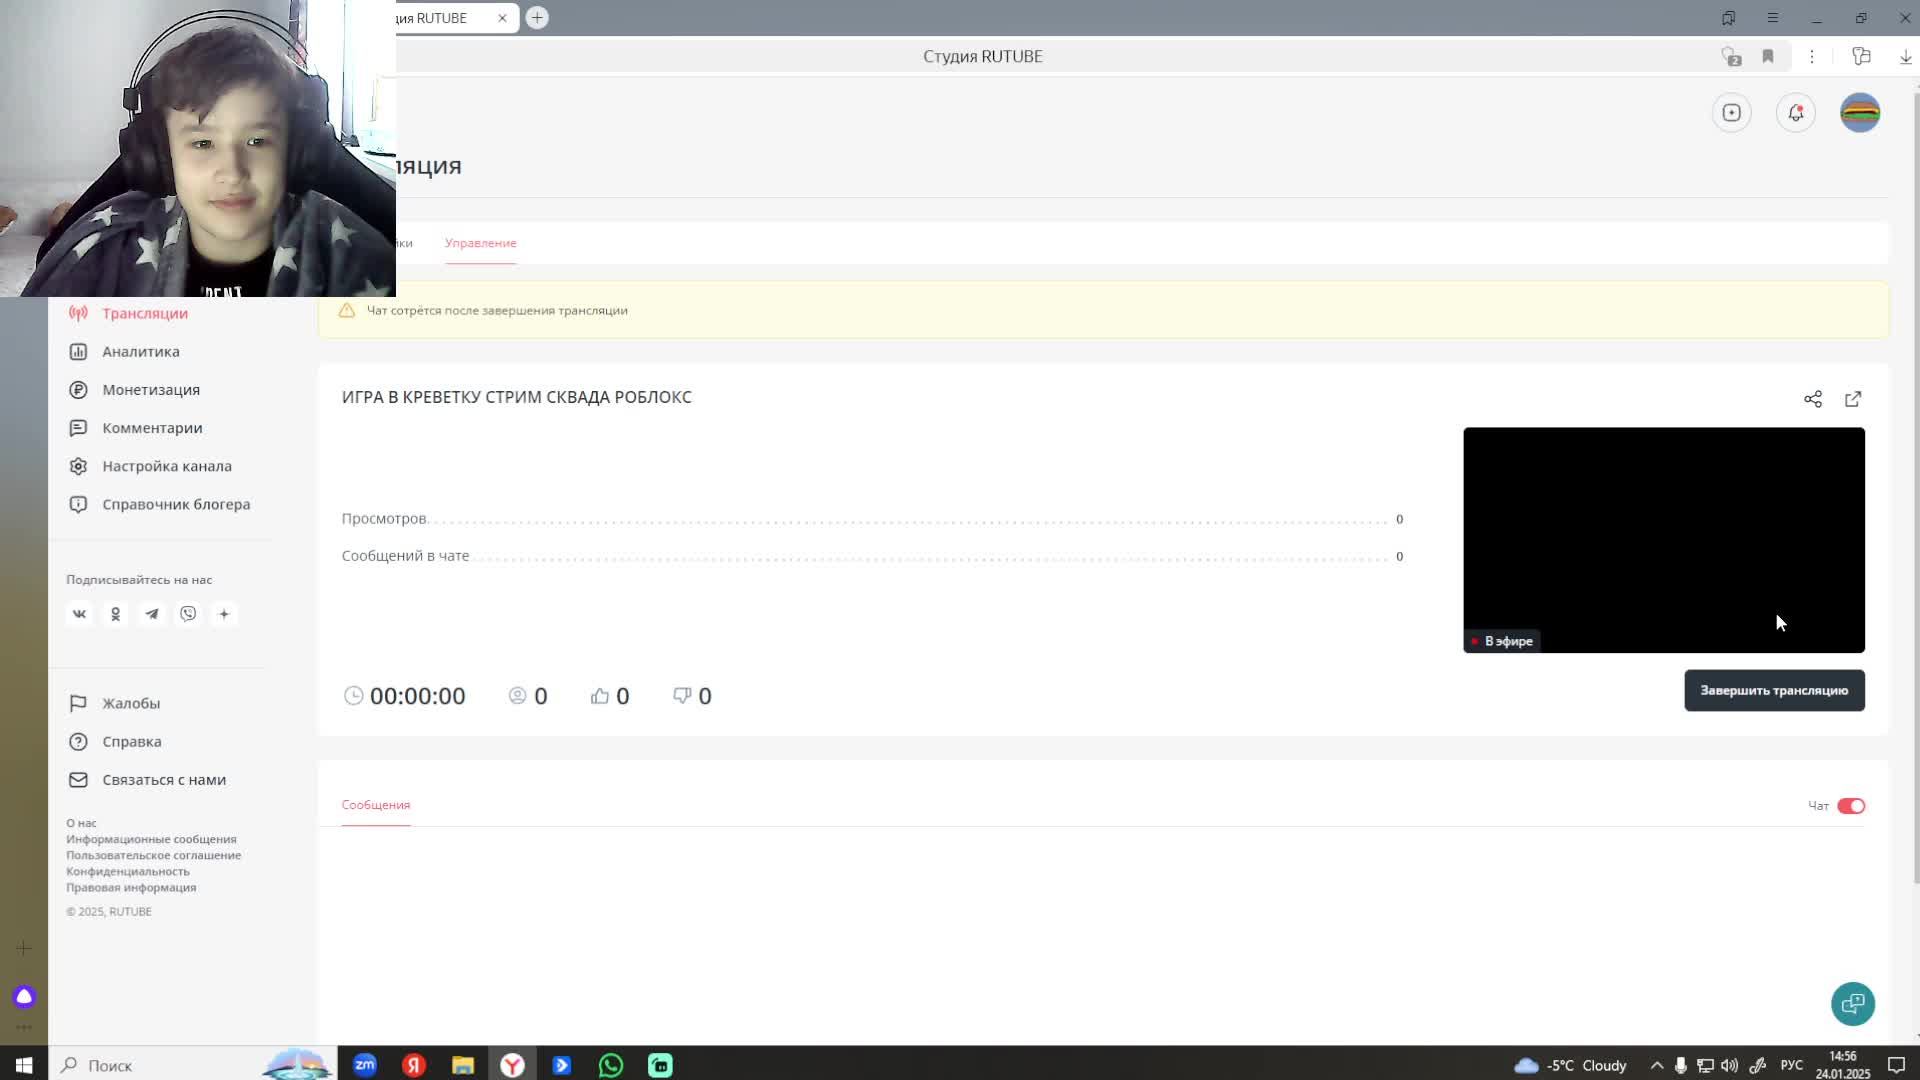Click the share stream icon
Screen dimensions: 1920x1080
(x=1813, y=399)
